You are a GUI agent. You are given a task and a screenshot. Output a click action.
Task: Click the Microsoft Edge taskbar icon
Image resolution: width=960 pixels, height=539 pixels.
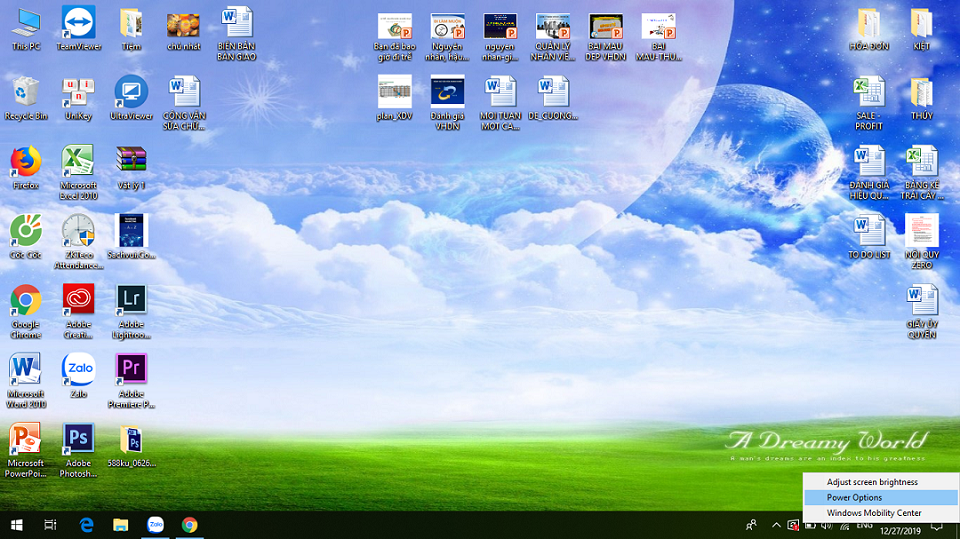tap(86, 525)
